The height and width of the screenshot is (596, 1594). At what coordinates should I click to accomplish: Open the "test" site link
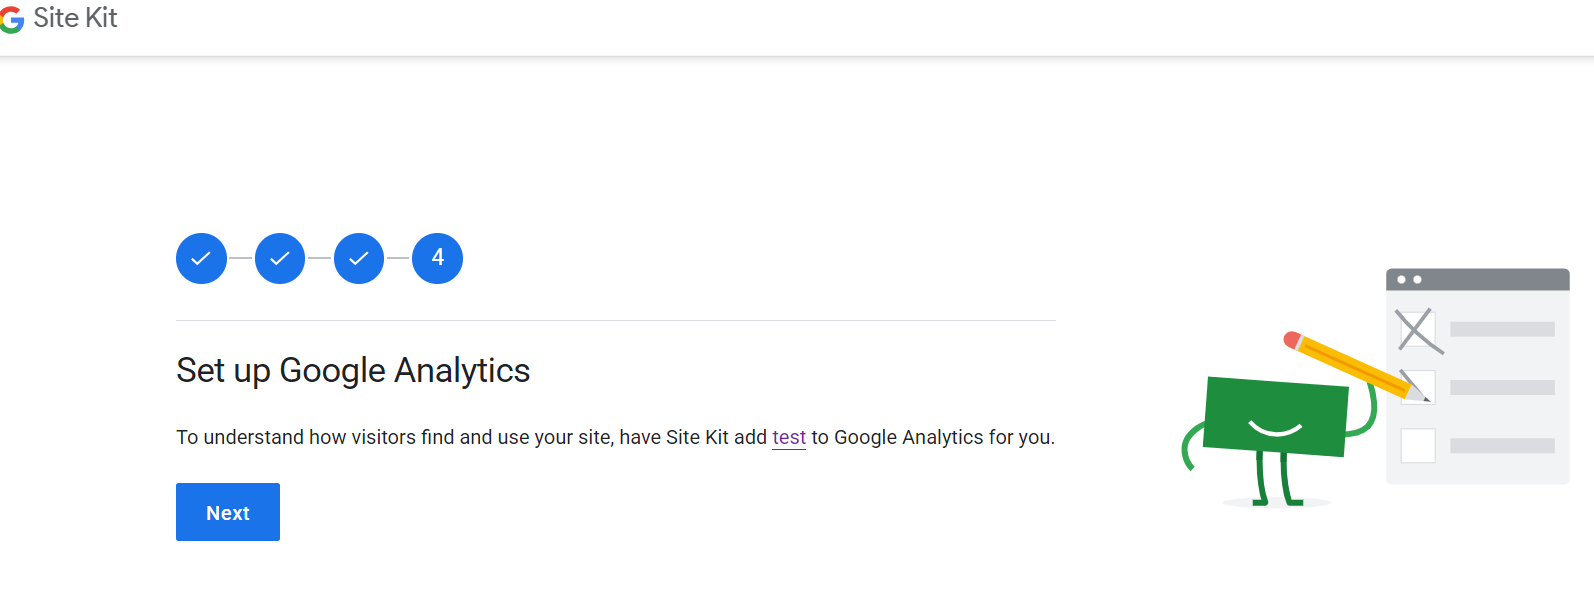pyautogui.click(x=789, y=437)
